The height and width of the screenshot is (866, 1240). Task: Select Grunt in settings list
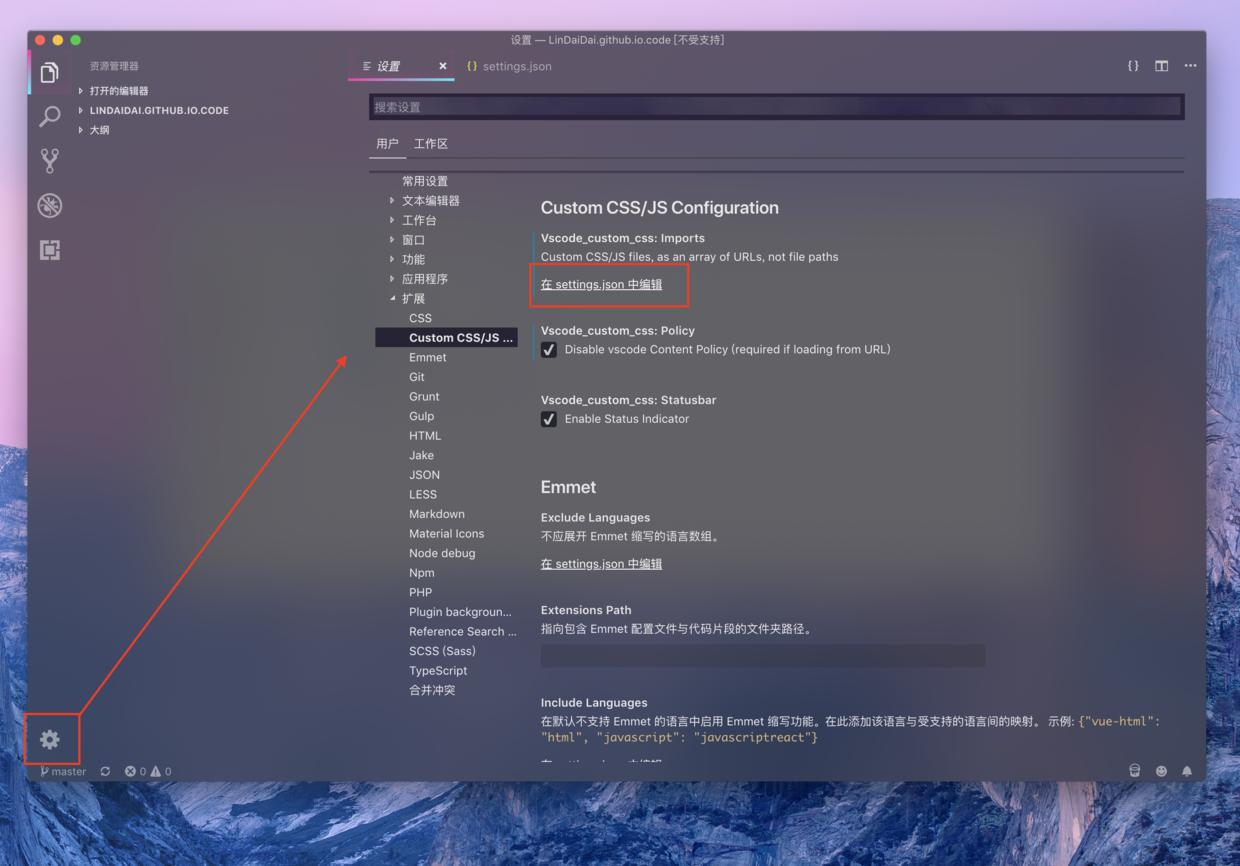pos(424,396)
